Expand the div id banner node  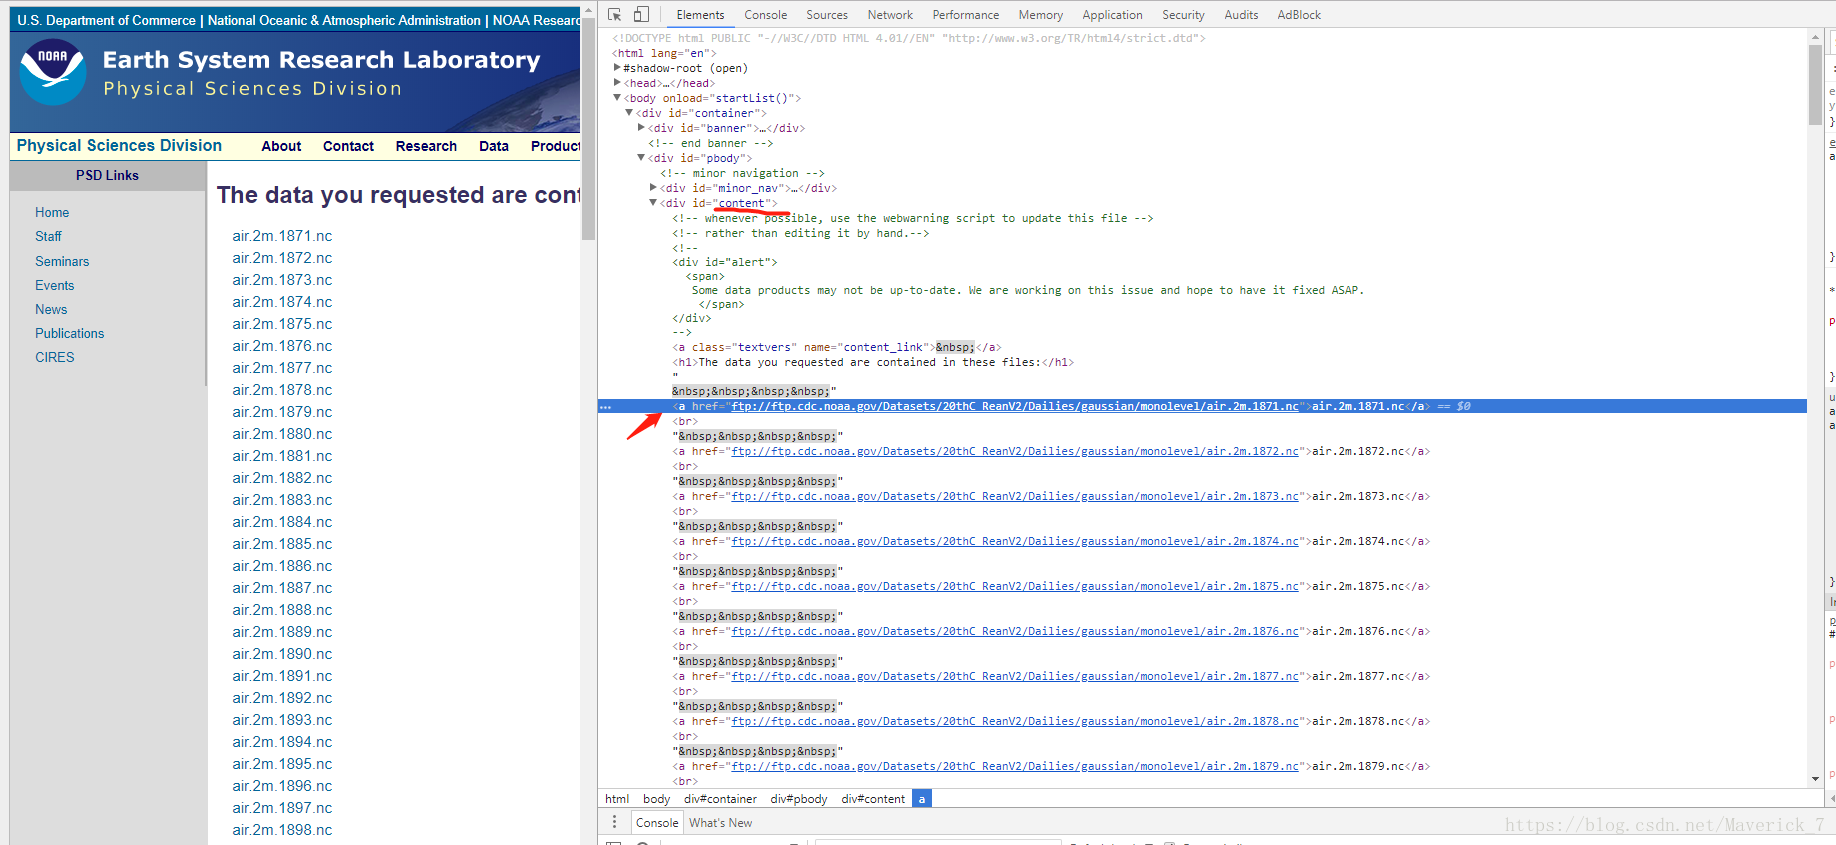click(x=641, y=128)
